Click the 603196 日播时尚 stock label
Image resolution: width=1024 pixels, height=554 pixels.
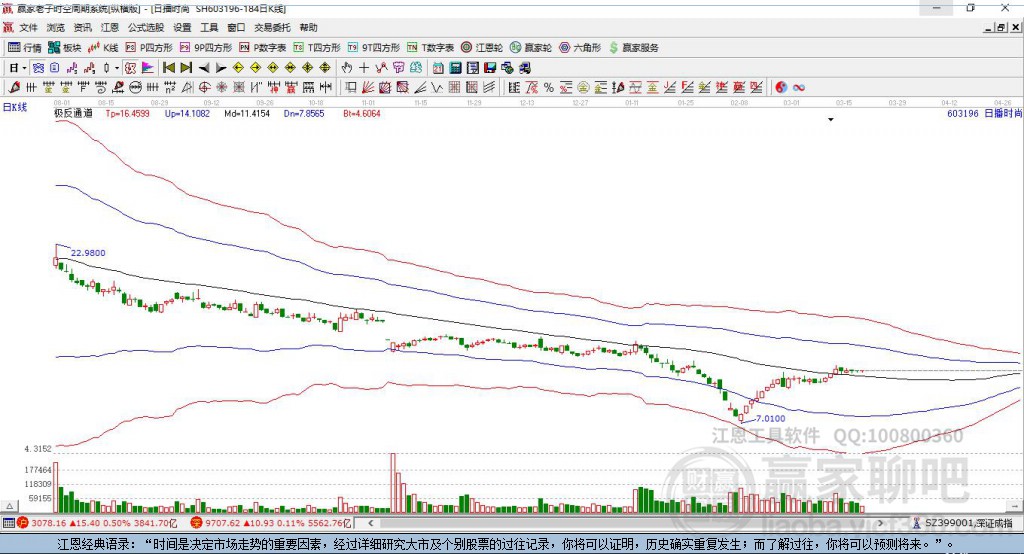984,114
